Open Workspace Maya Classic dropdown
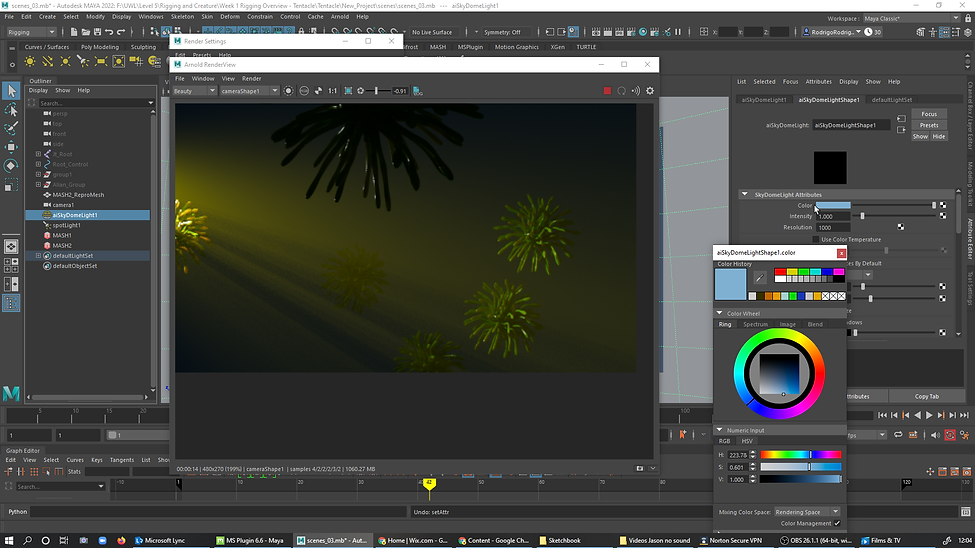The height and width of the screenshot is (548, 975). click(x=912, y=19)
